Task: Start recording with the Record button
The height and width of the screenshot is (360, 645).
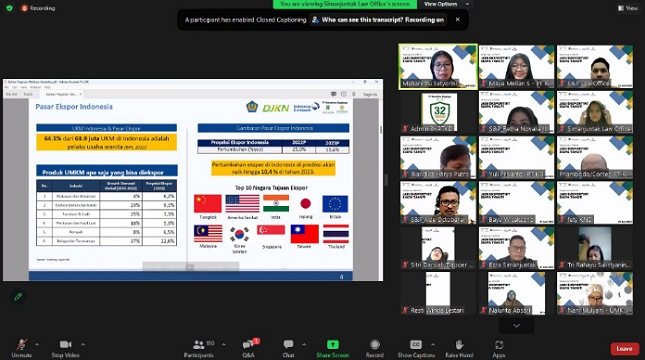Action: [x=374, y=348]
